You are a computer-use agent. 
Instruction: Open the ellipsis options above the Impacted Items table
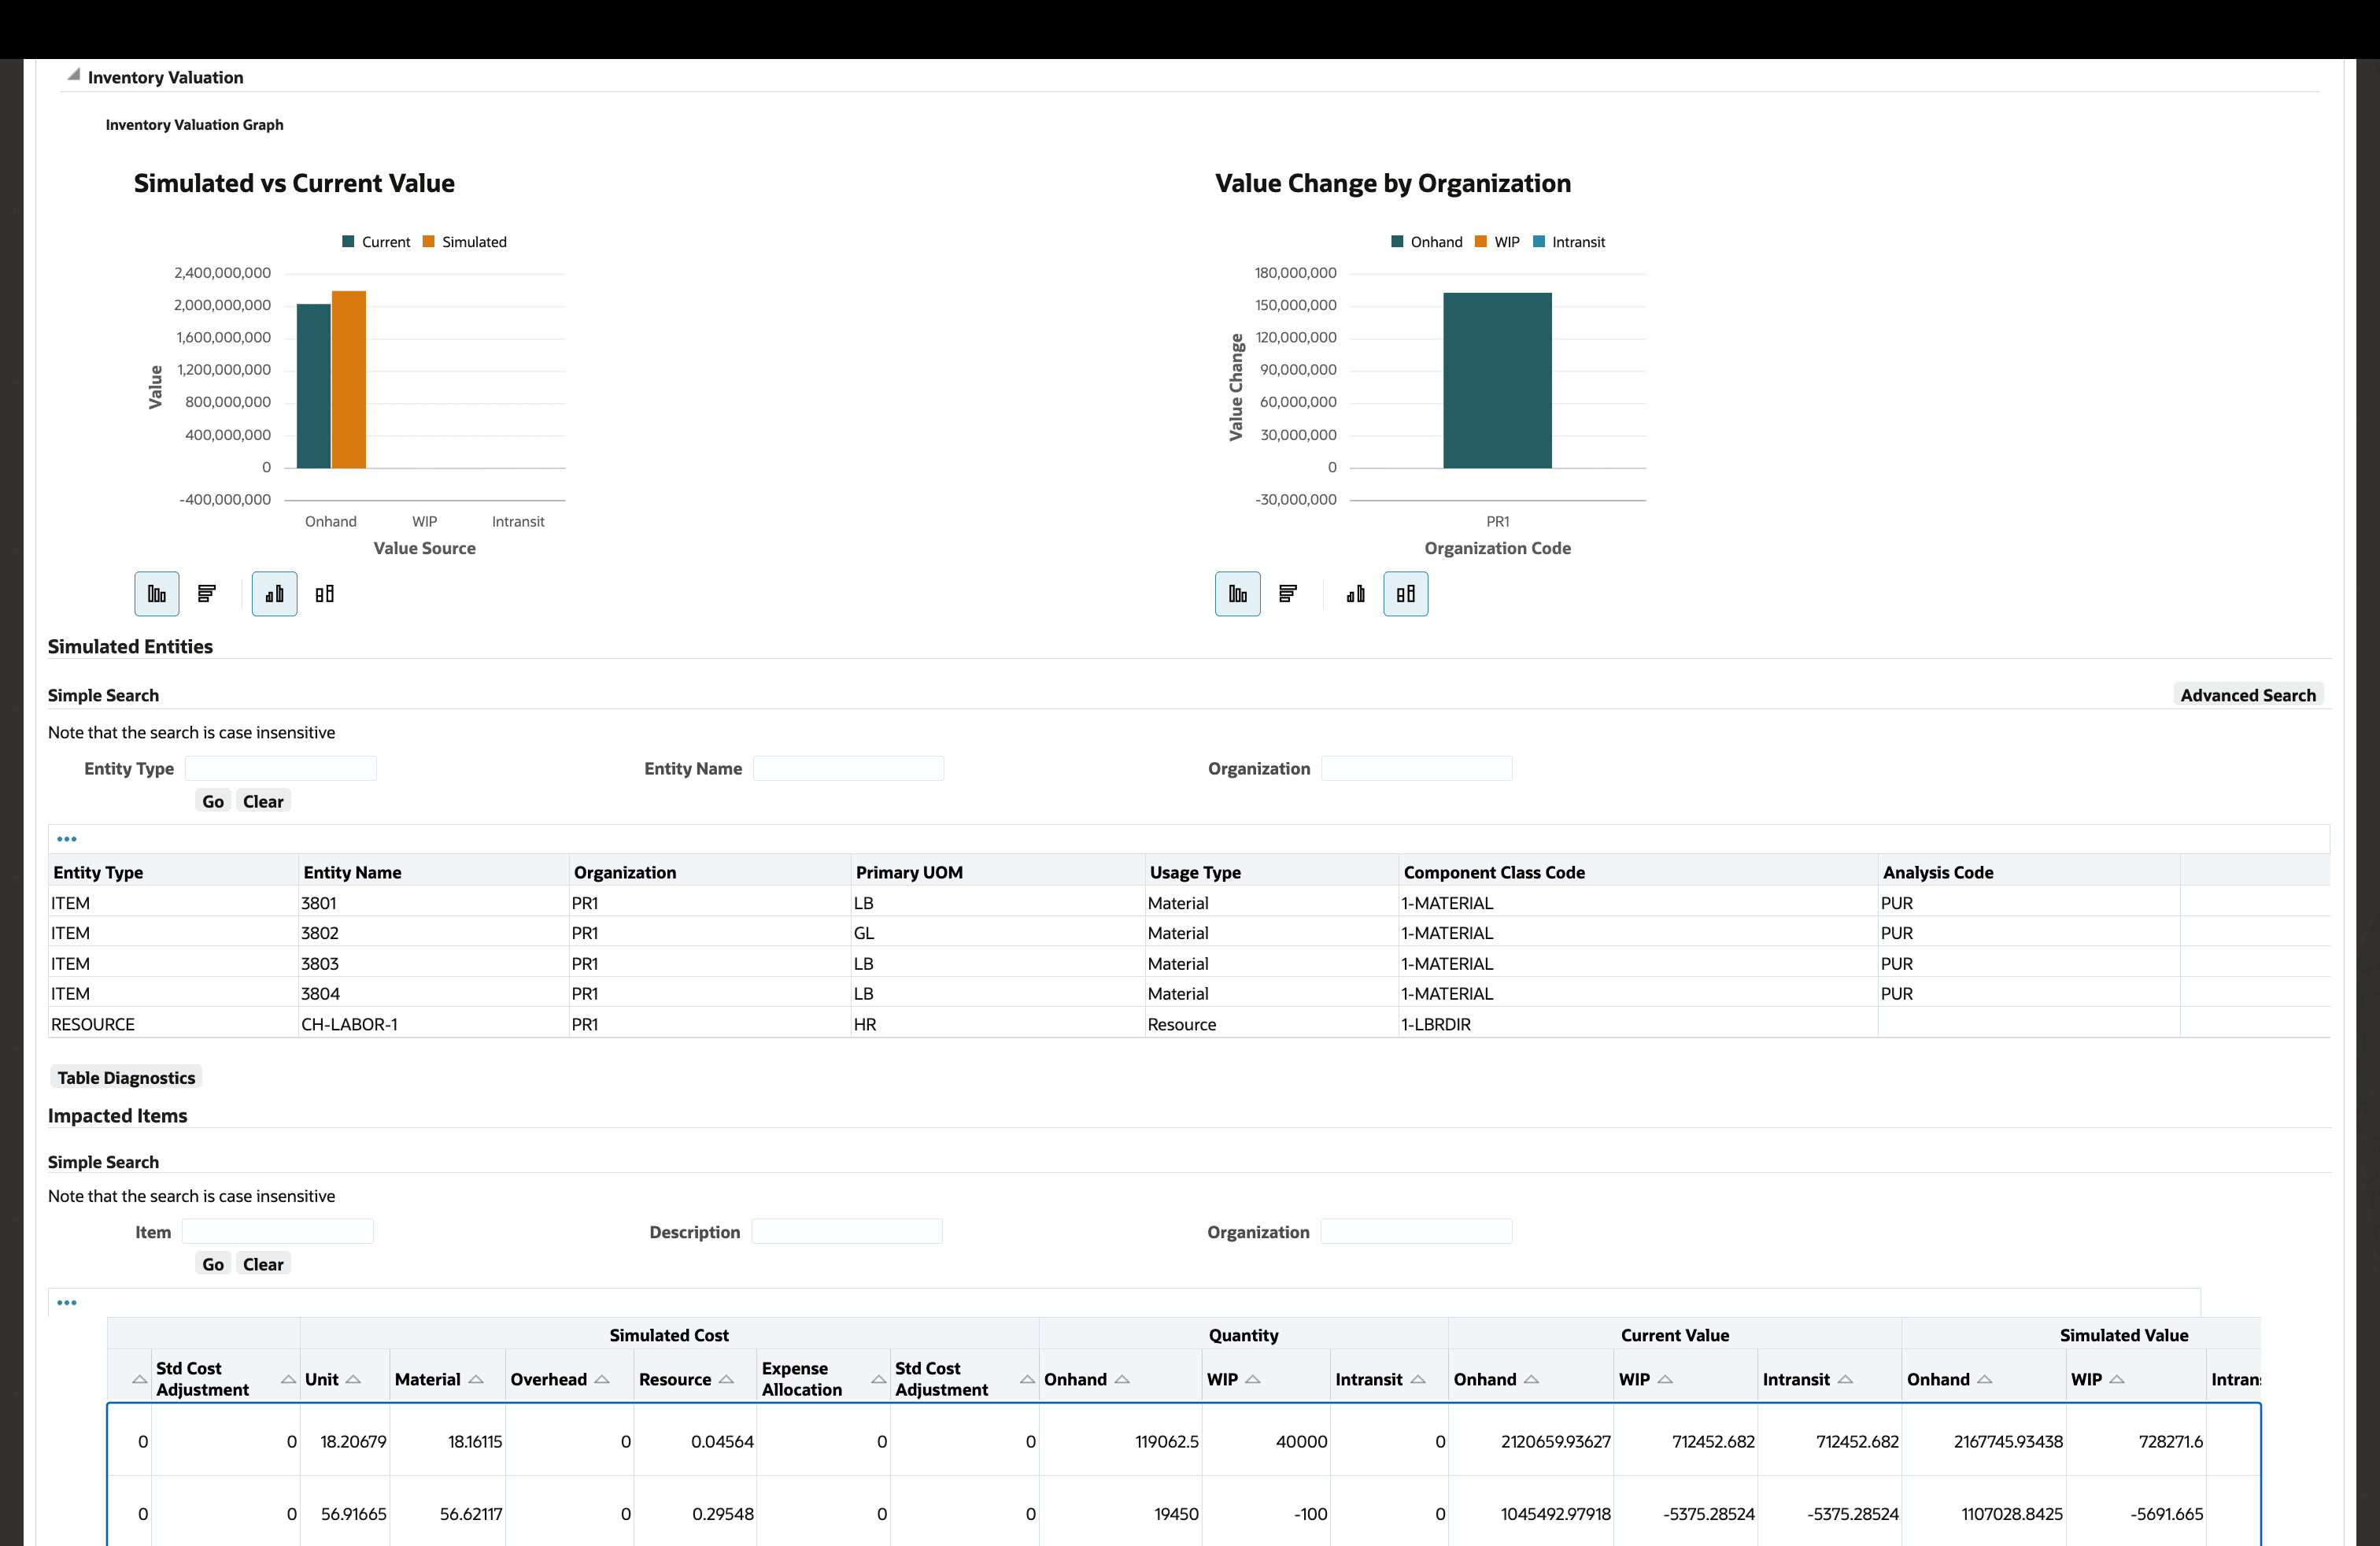point(67,1302)
